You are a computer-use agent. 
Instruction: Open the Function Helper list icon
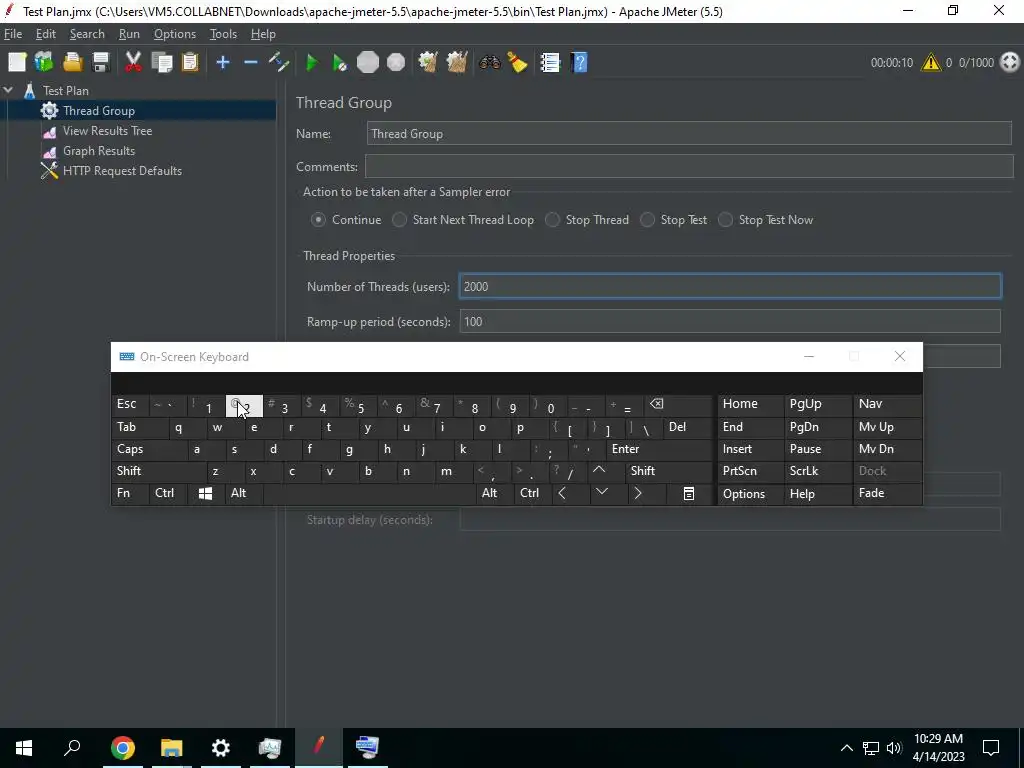(x=550, y=63)
